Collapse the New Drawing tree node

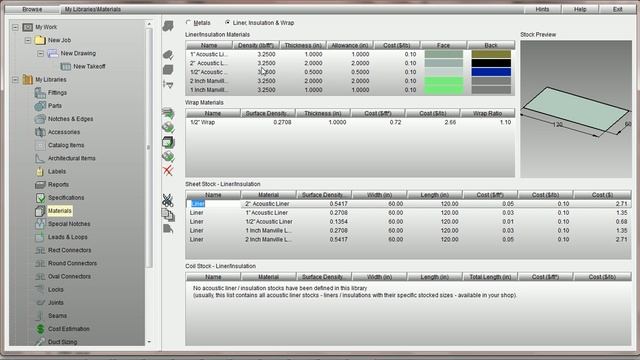coord(40,53)
